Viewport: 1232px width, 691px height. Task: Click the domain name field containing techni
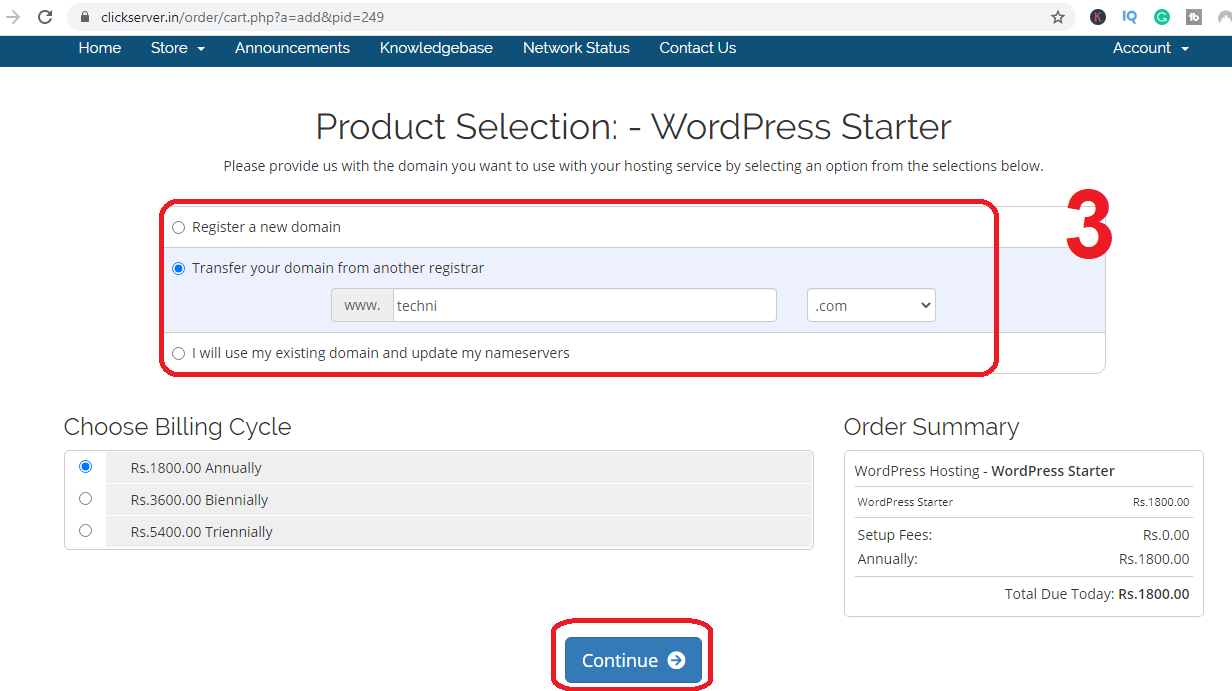pos(584,306)
